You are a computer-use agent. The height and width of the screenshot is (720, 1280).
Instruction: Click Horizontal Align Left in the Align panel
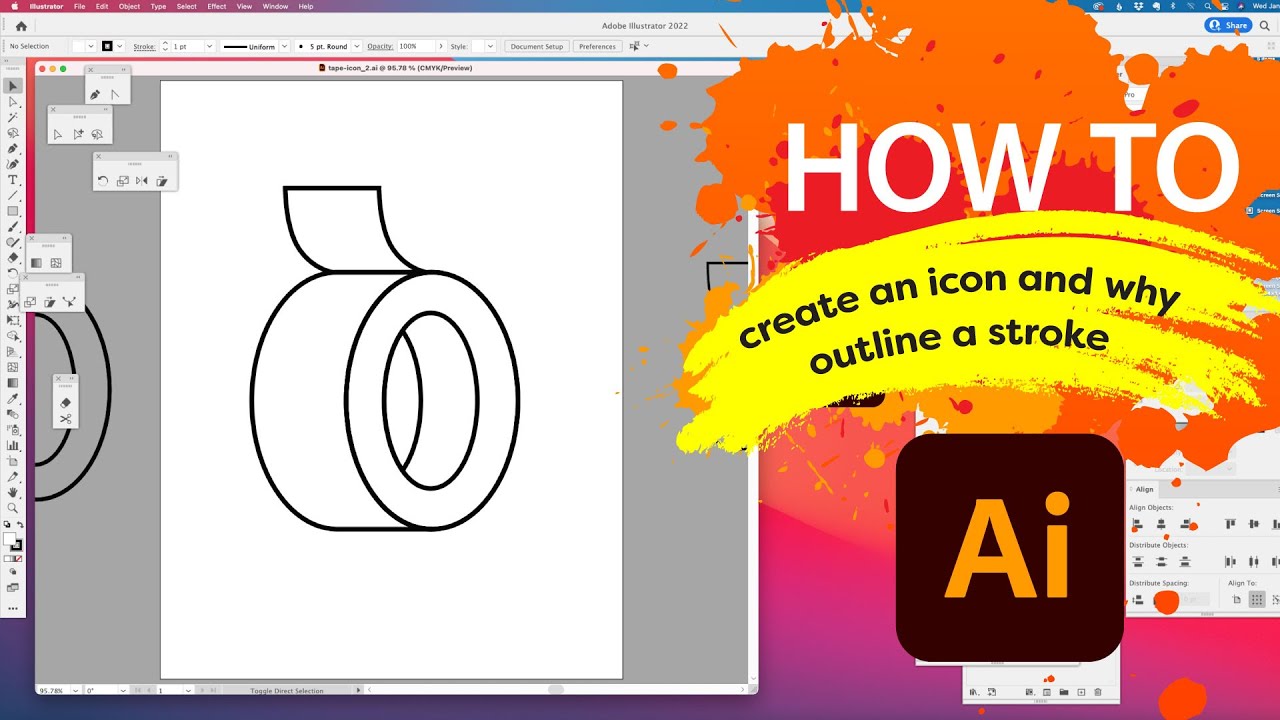pyautogui.click(x=1137, y=524)
